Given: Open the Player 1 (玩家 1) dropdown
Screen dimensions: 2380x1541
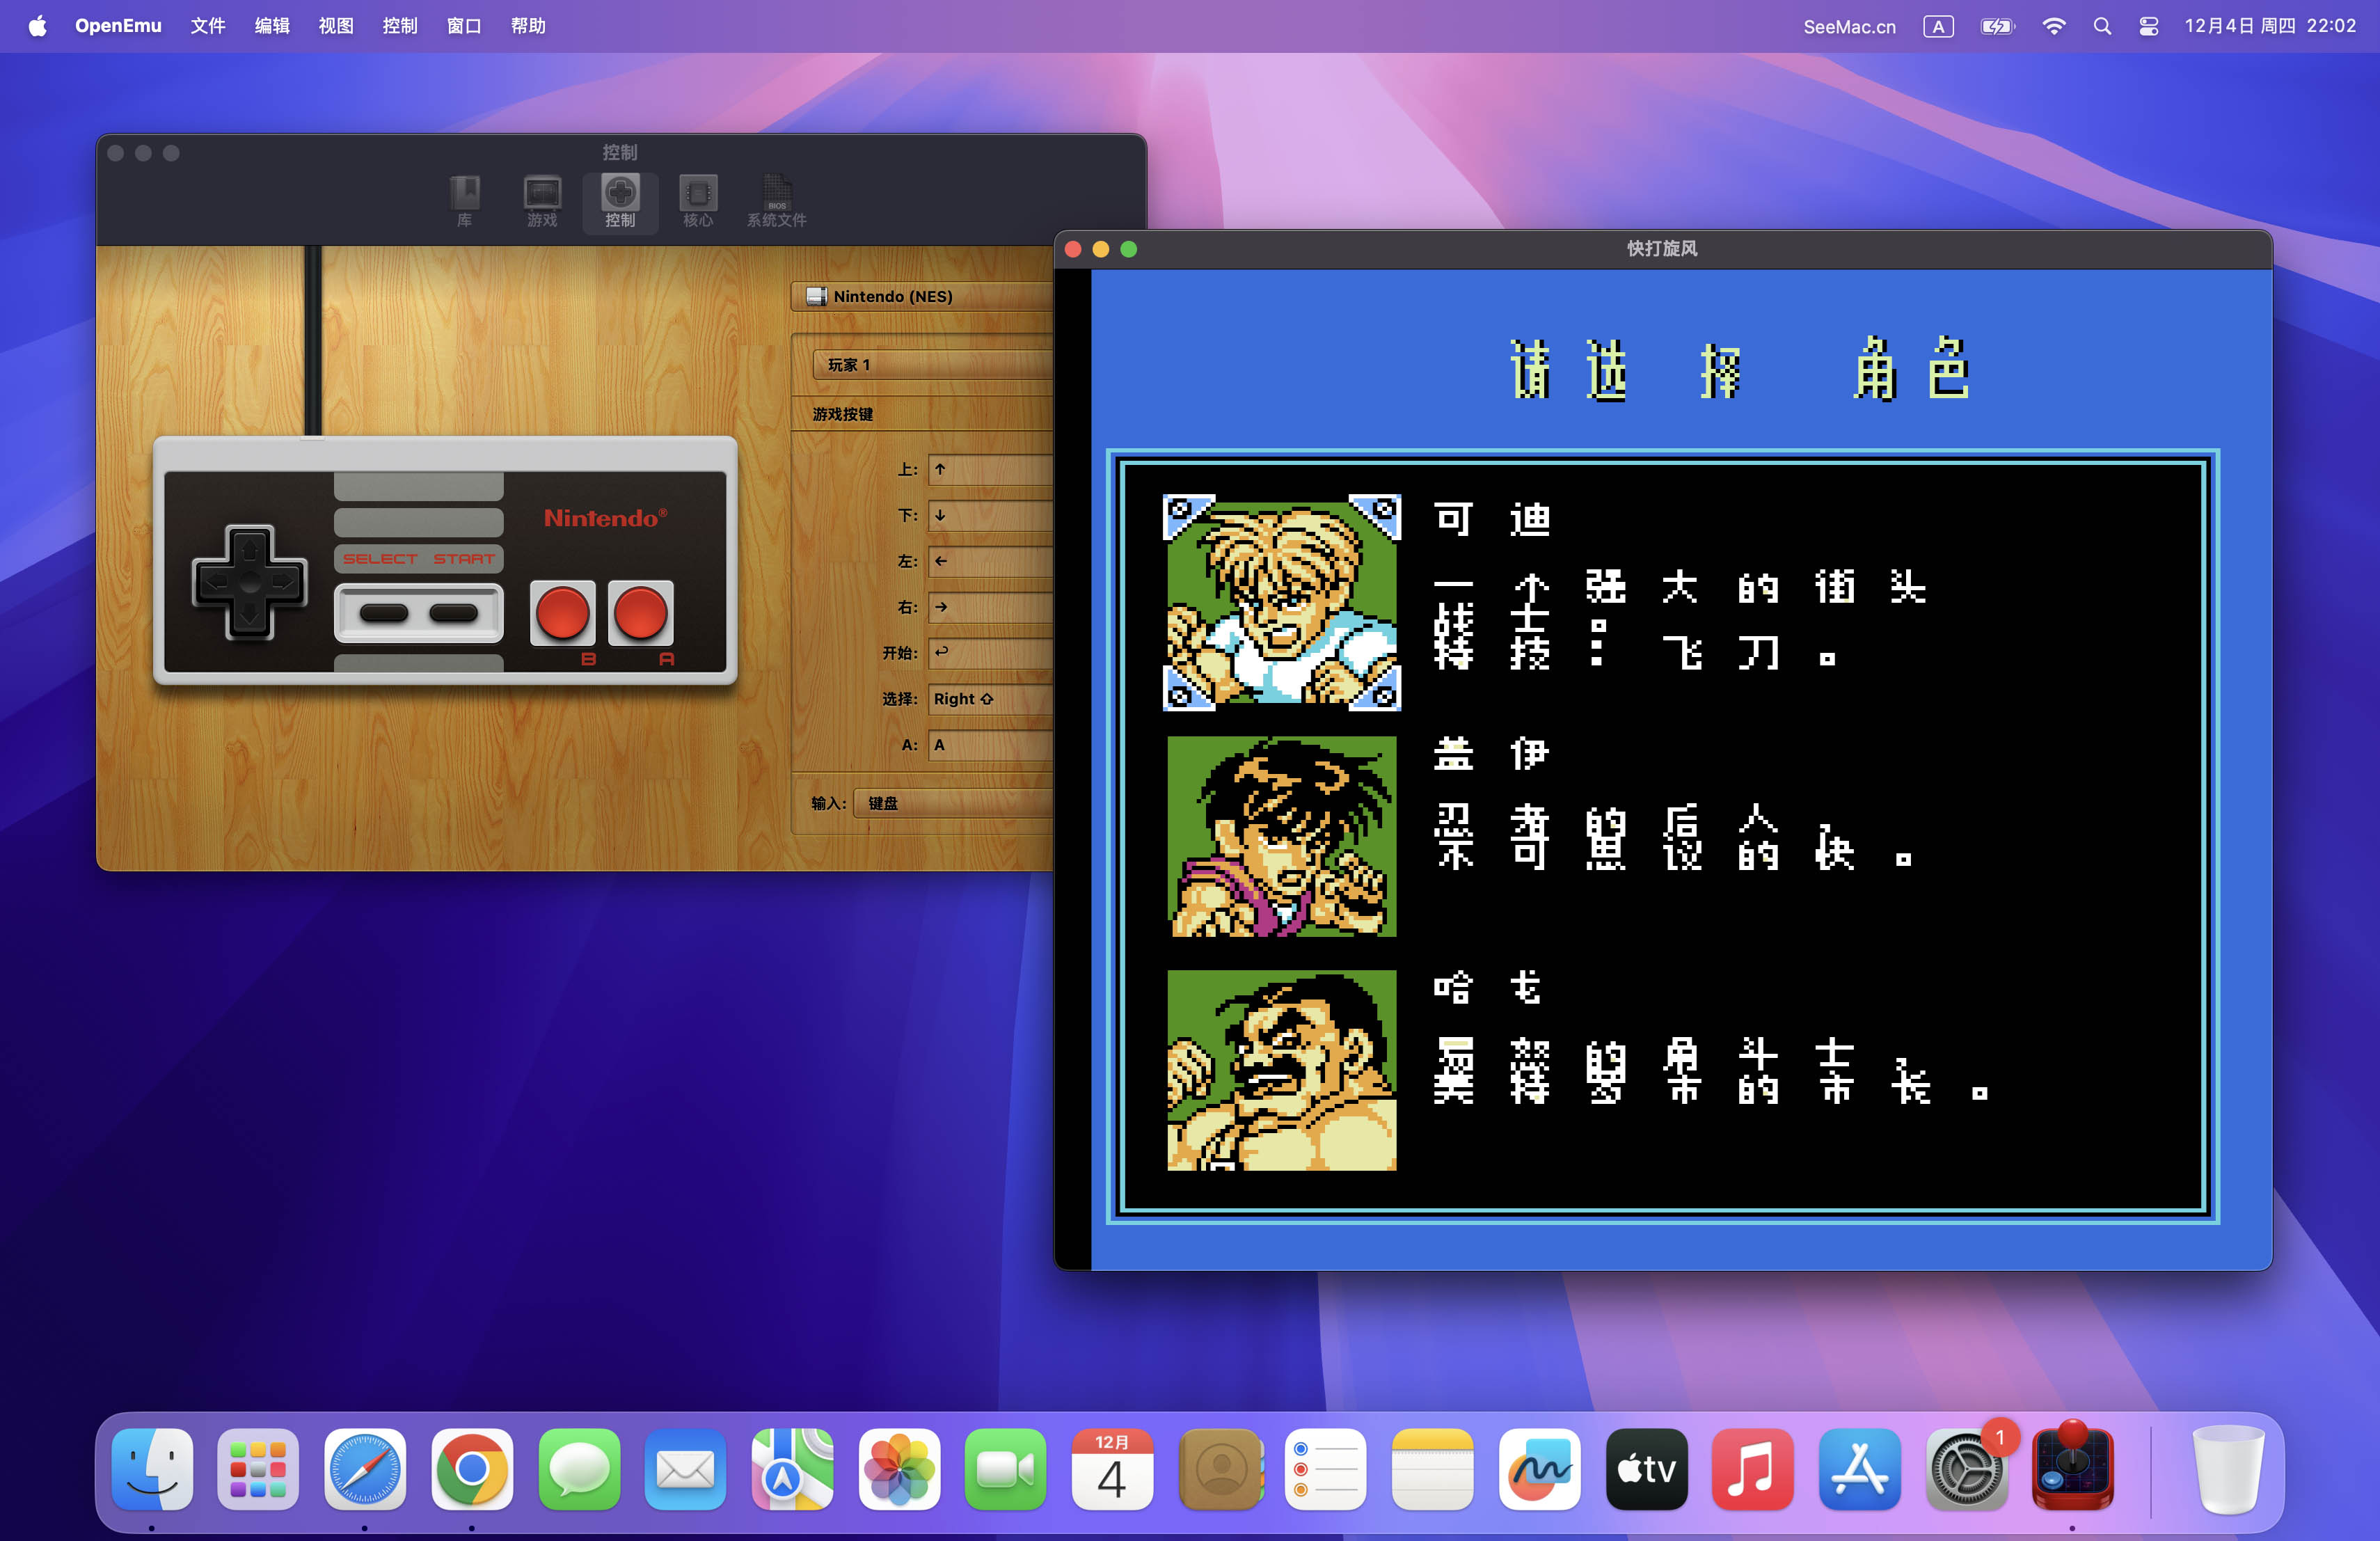Looking at the screenshot, I should [x=930, y=365].
